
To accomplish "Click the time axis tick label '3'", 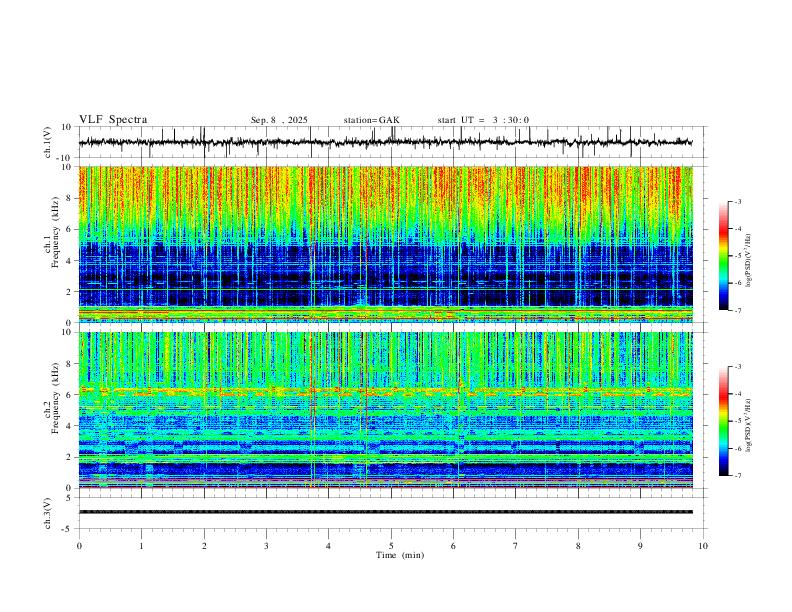I will point(266,546).
